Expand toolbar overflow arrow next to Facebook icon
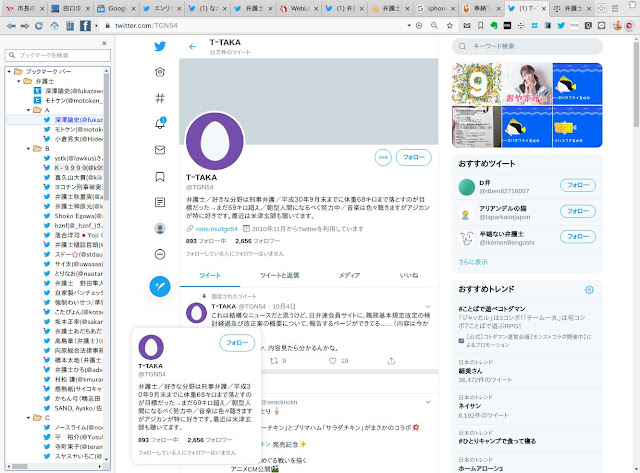 click(96, 26)
